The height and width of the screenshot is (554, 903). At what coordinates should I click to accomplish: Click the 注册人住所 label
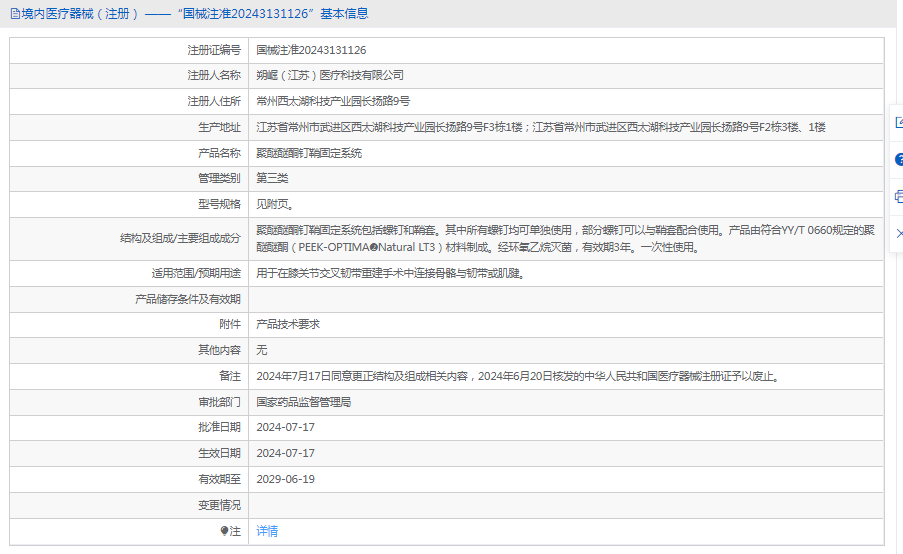[x=214, y=101]
